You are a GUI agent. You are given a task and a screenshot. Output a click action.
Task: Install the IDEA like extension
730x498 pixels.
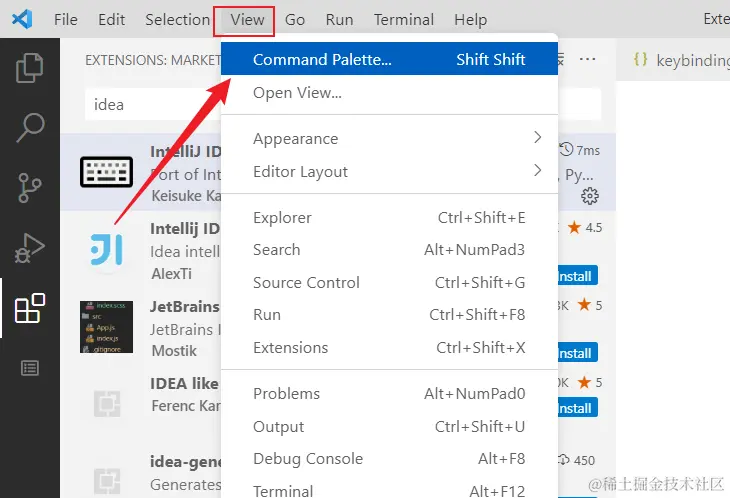(x=577, y=408)
